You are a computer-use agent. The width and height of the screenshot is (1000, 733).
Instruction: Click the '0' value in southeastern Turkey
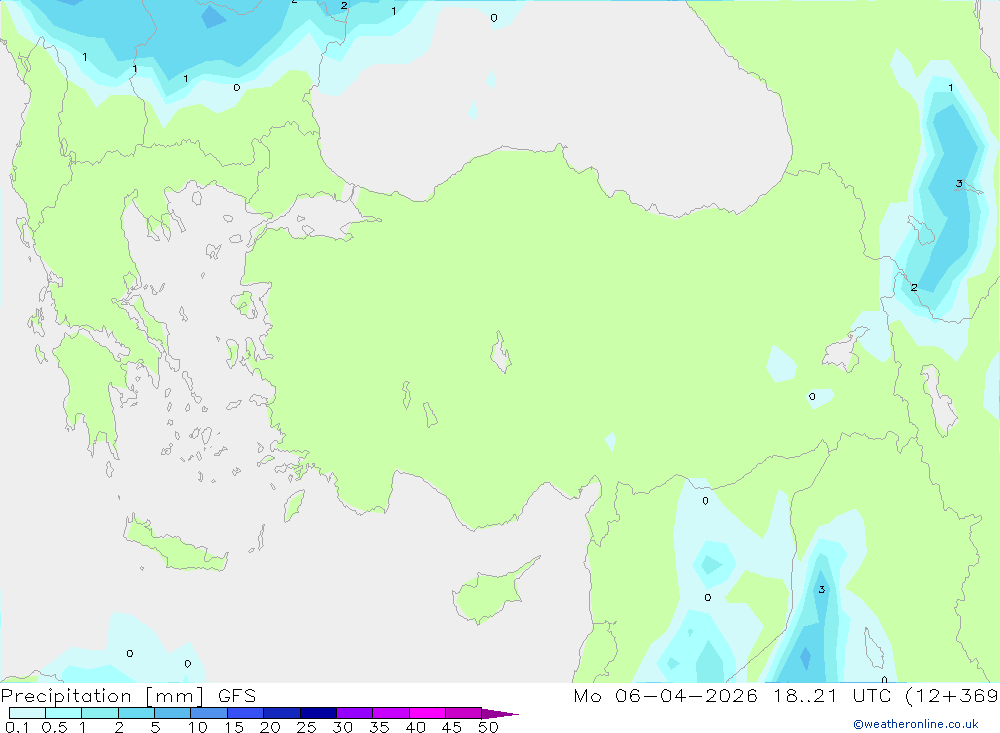point(812,397)
